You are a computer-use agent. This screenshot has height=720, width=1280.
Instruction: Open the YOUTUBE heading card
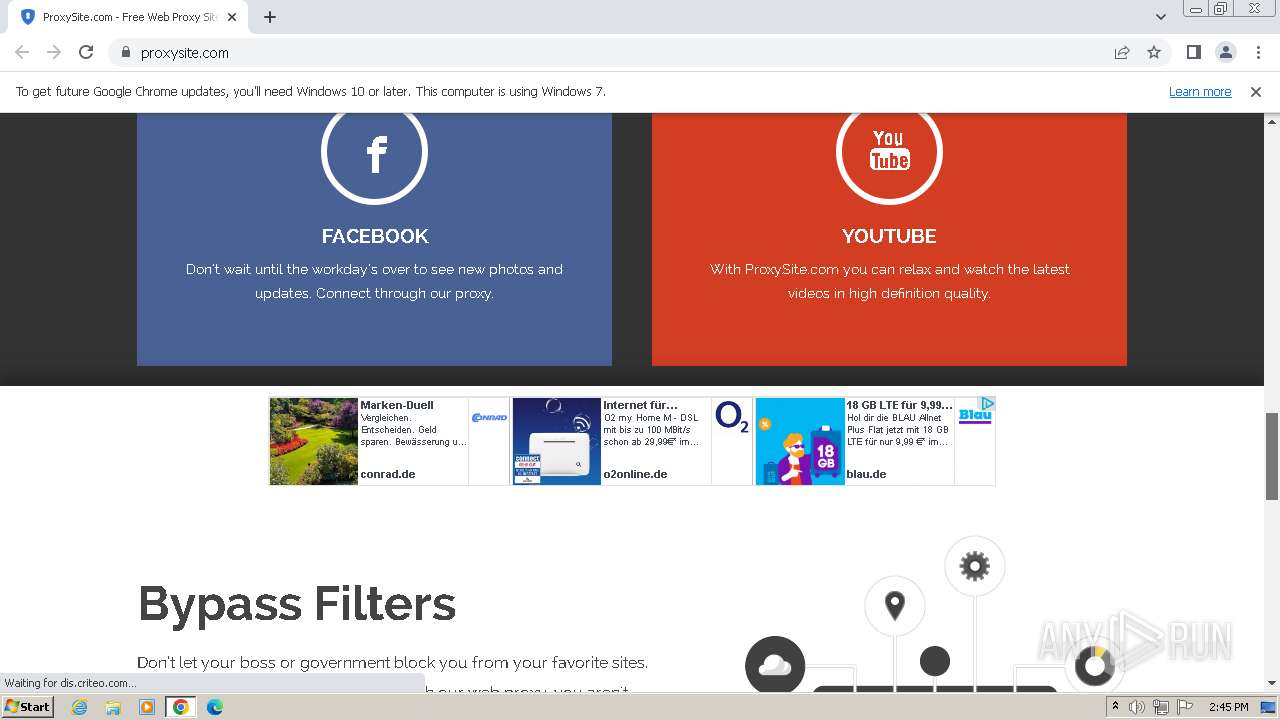pos(889,236)
